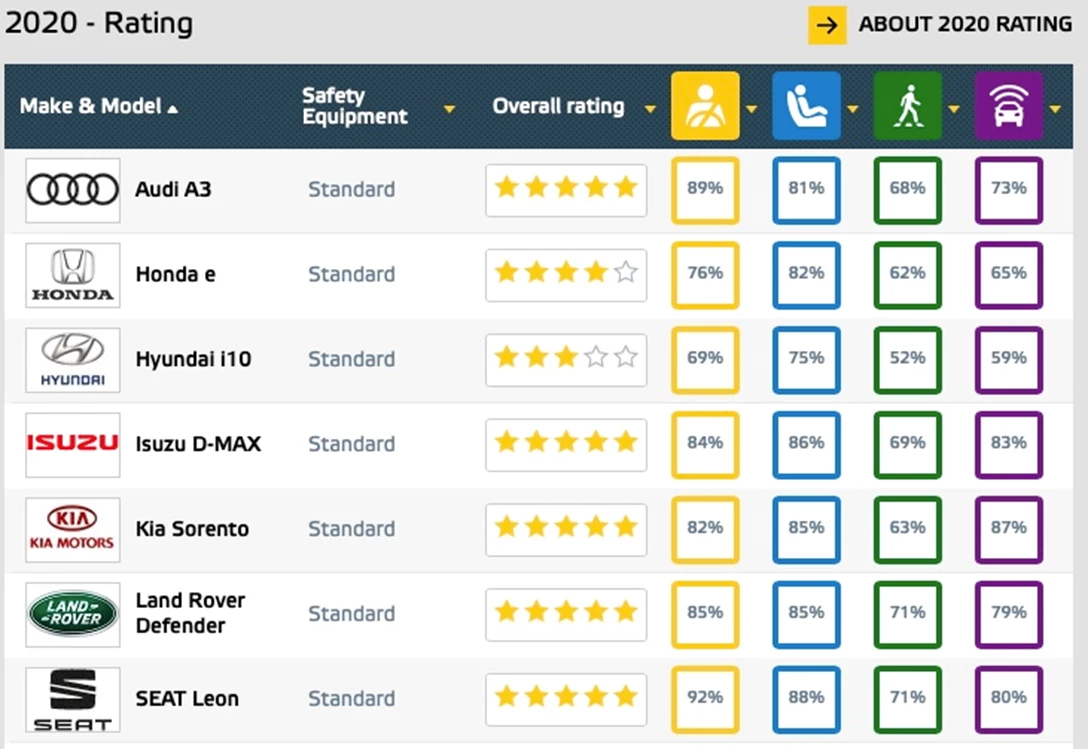This screenshot has height=749, width=1088.
Task: Expand the Safety Equipment filter dropdown
Action: [449, 108]
